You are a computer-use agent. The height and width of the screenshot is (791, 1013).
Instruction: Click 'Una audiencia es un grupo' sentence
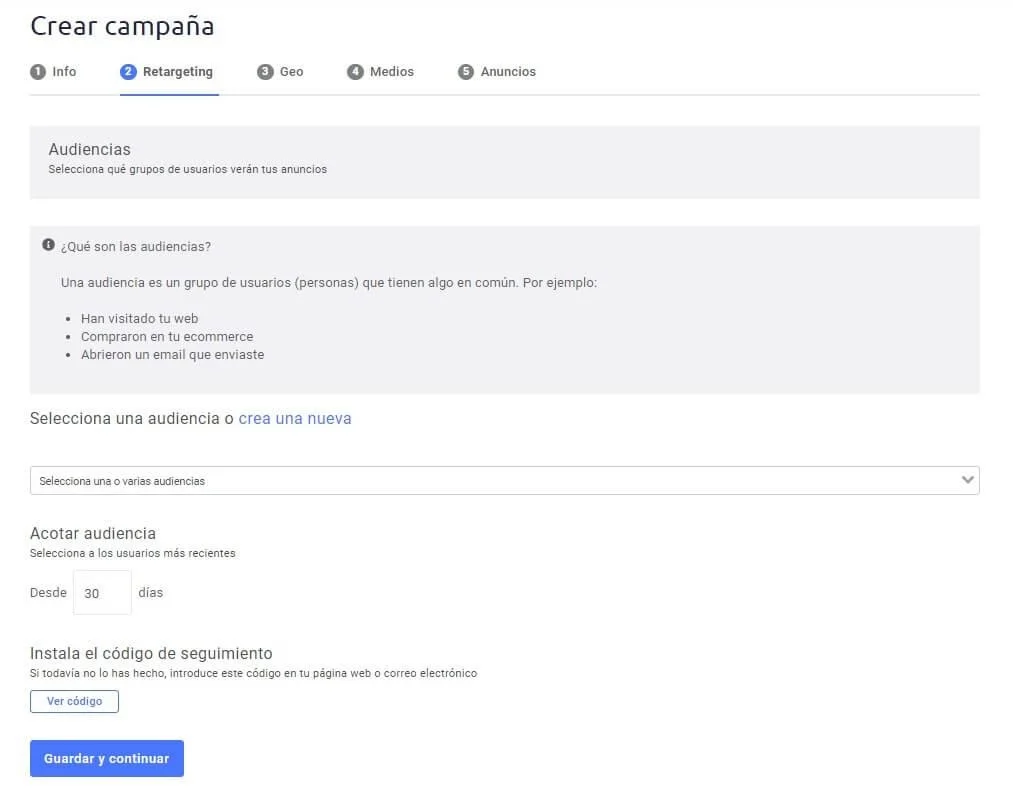click(329, 283)
